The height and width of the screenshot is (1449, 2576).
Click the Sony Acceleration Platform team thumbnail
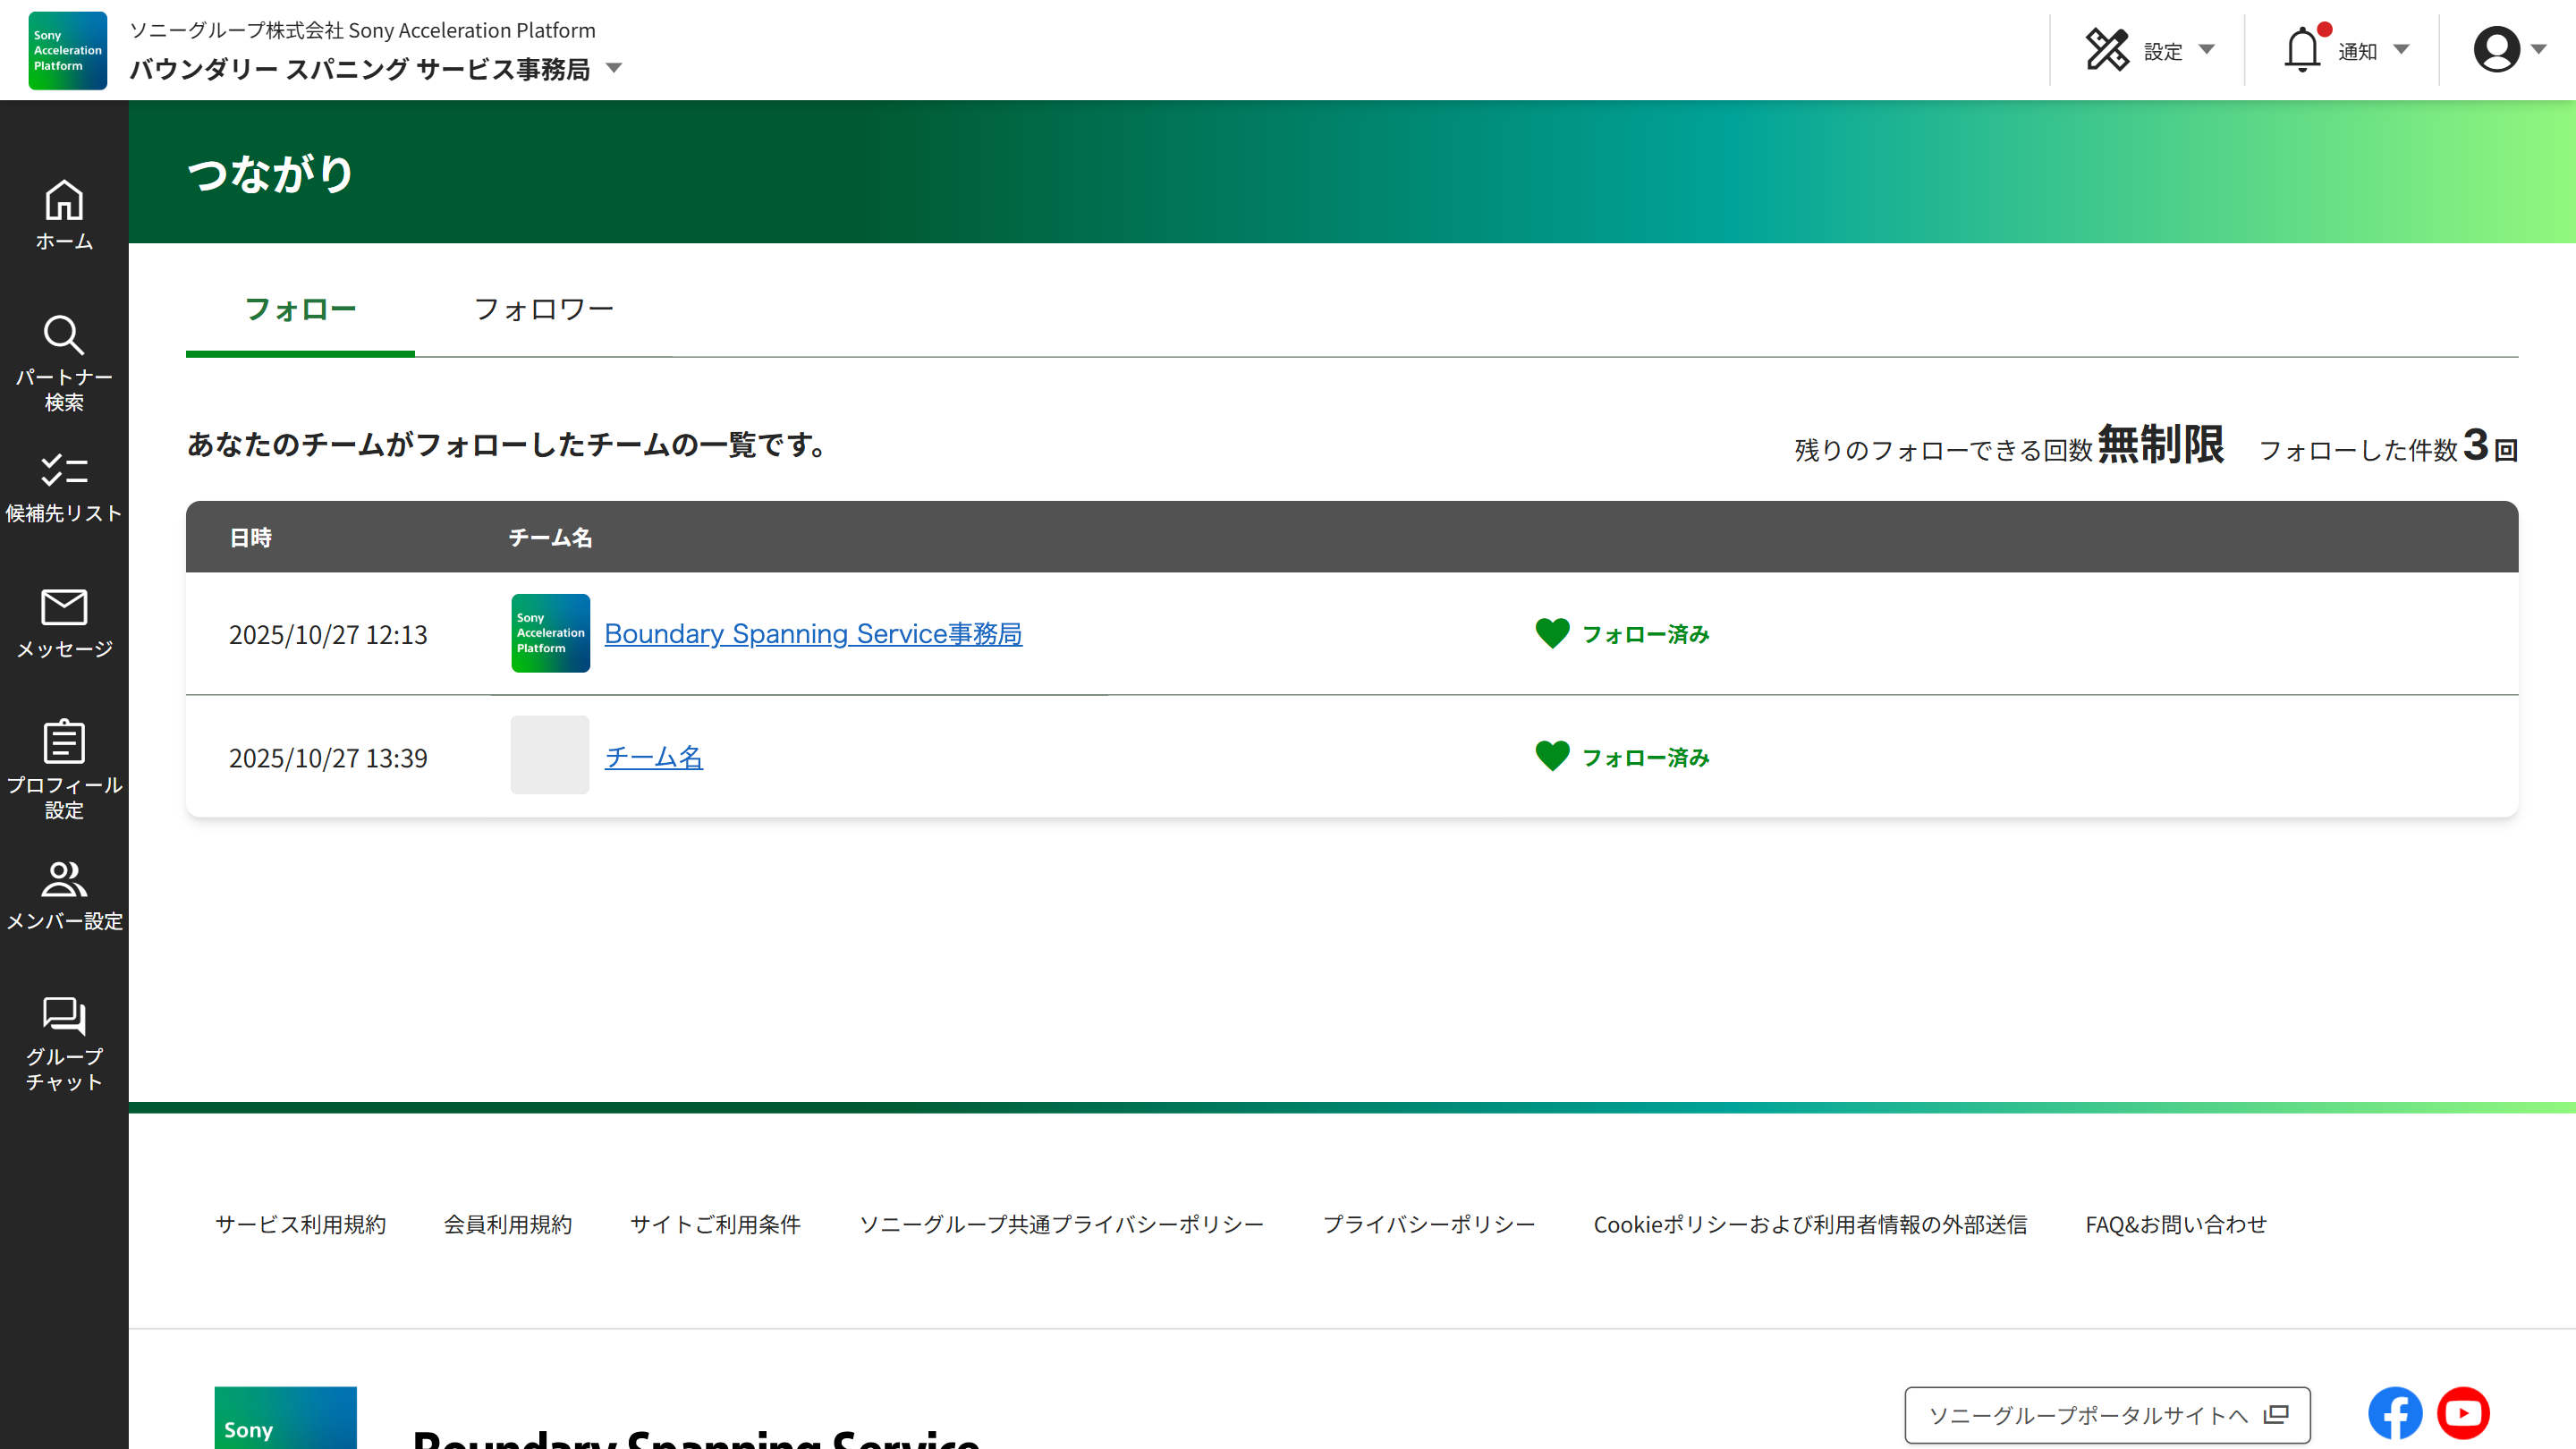550,633
